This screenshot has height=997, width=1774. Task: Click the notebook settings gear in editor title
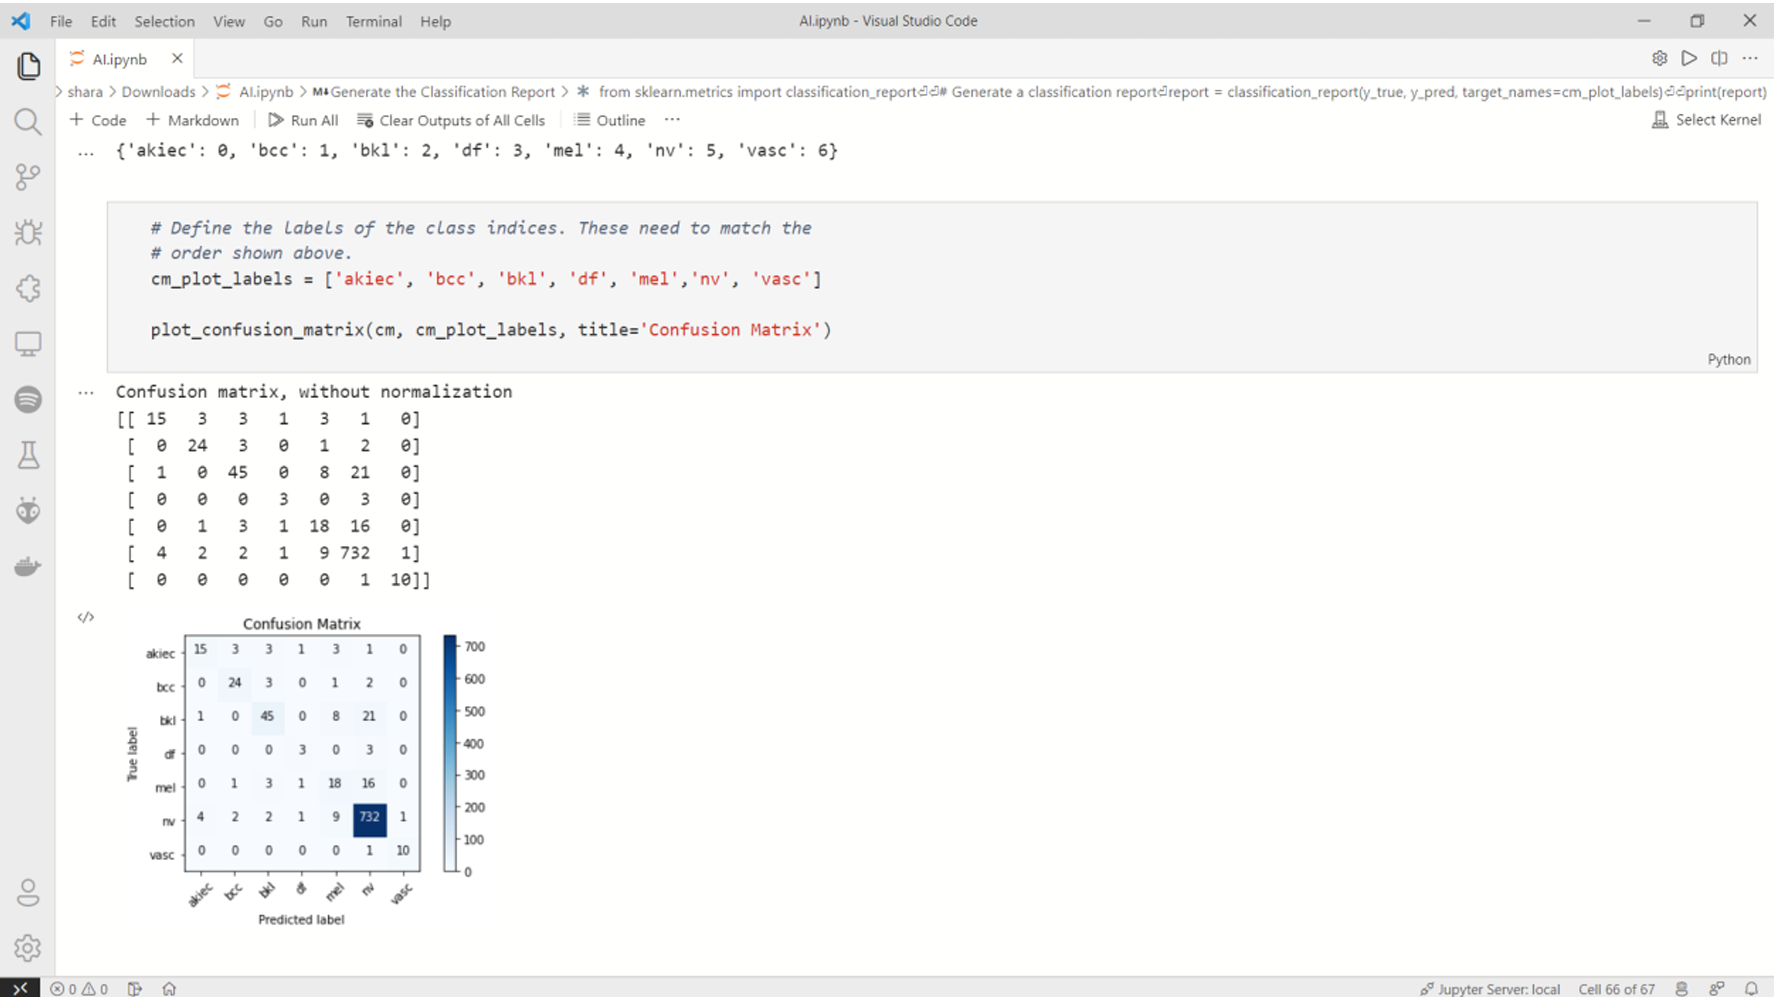1660,58
